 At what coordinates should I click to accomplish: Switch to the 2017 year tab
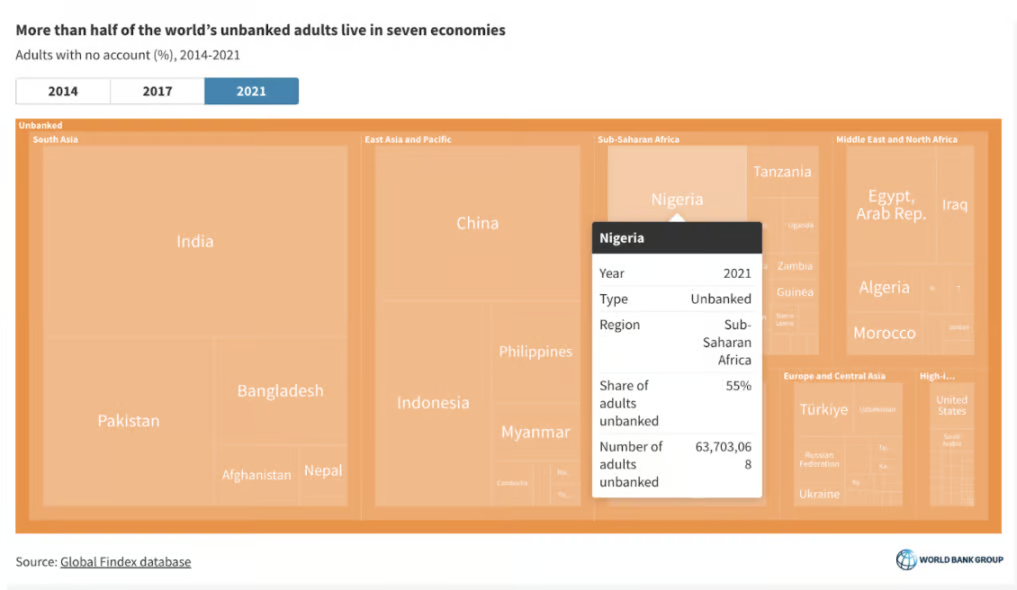157,91
